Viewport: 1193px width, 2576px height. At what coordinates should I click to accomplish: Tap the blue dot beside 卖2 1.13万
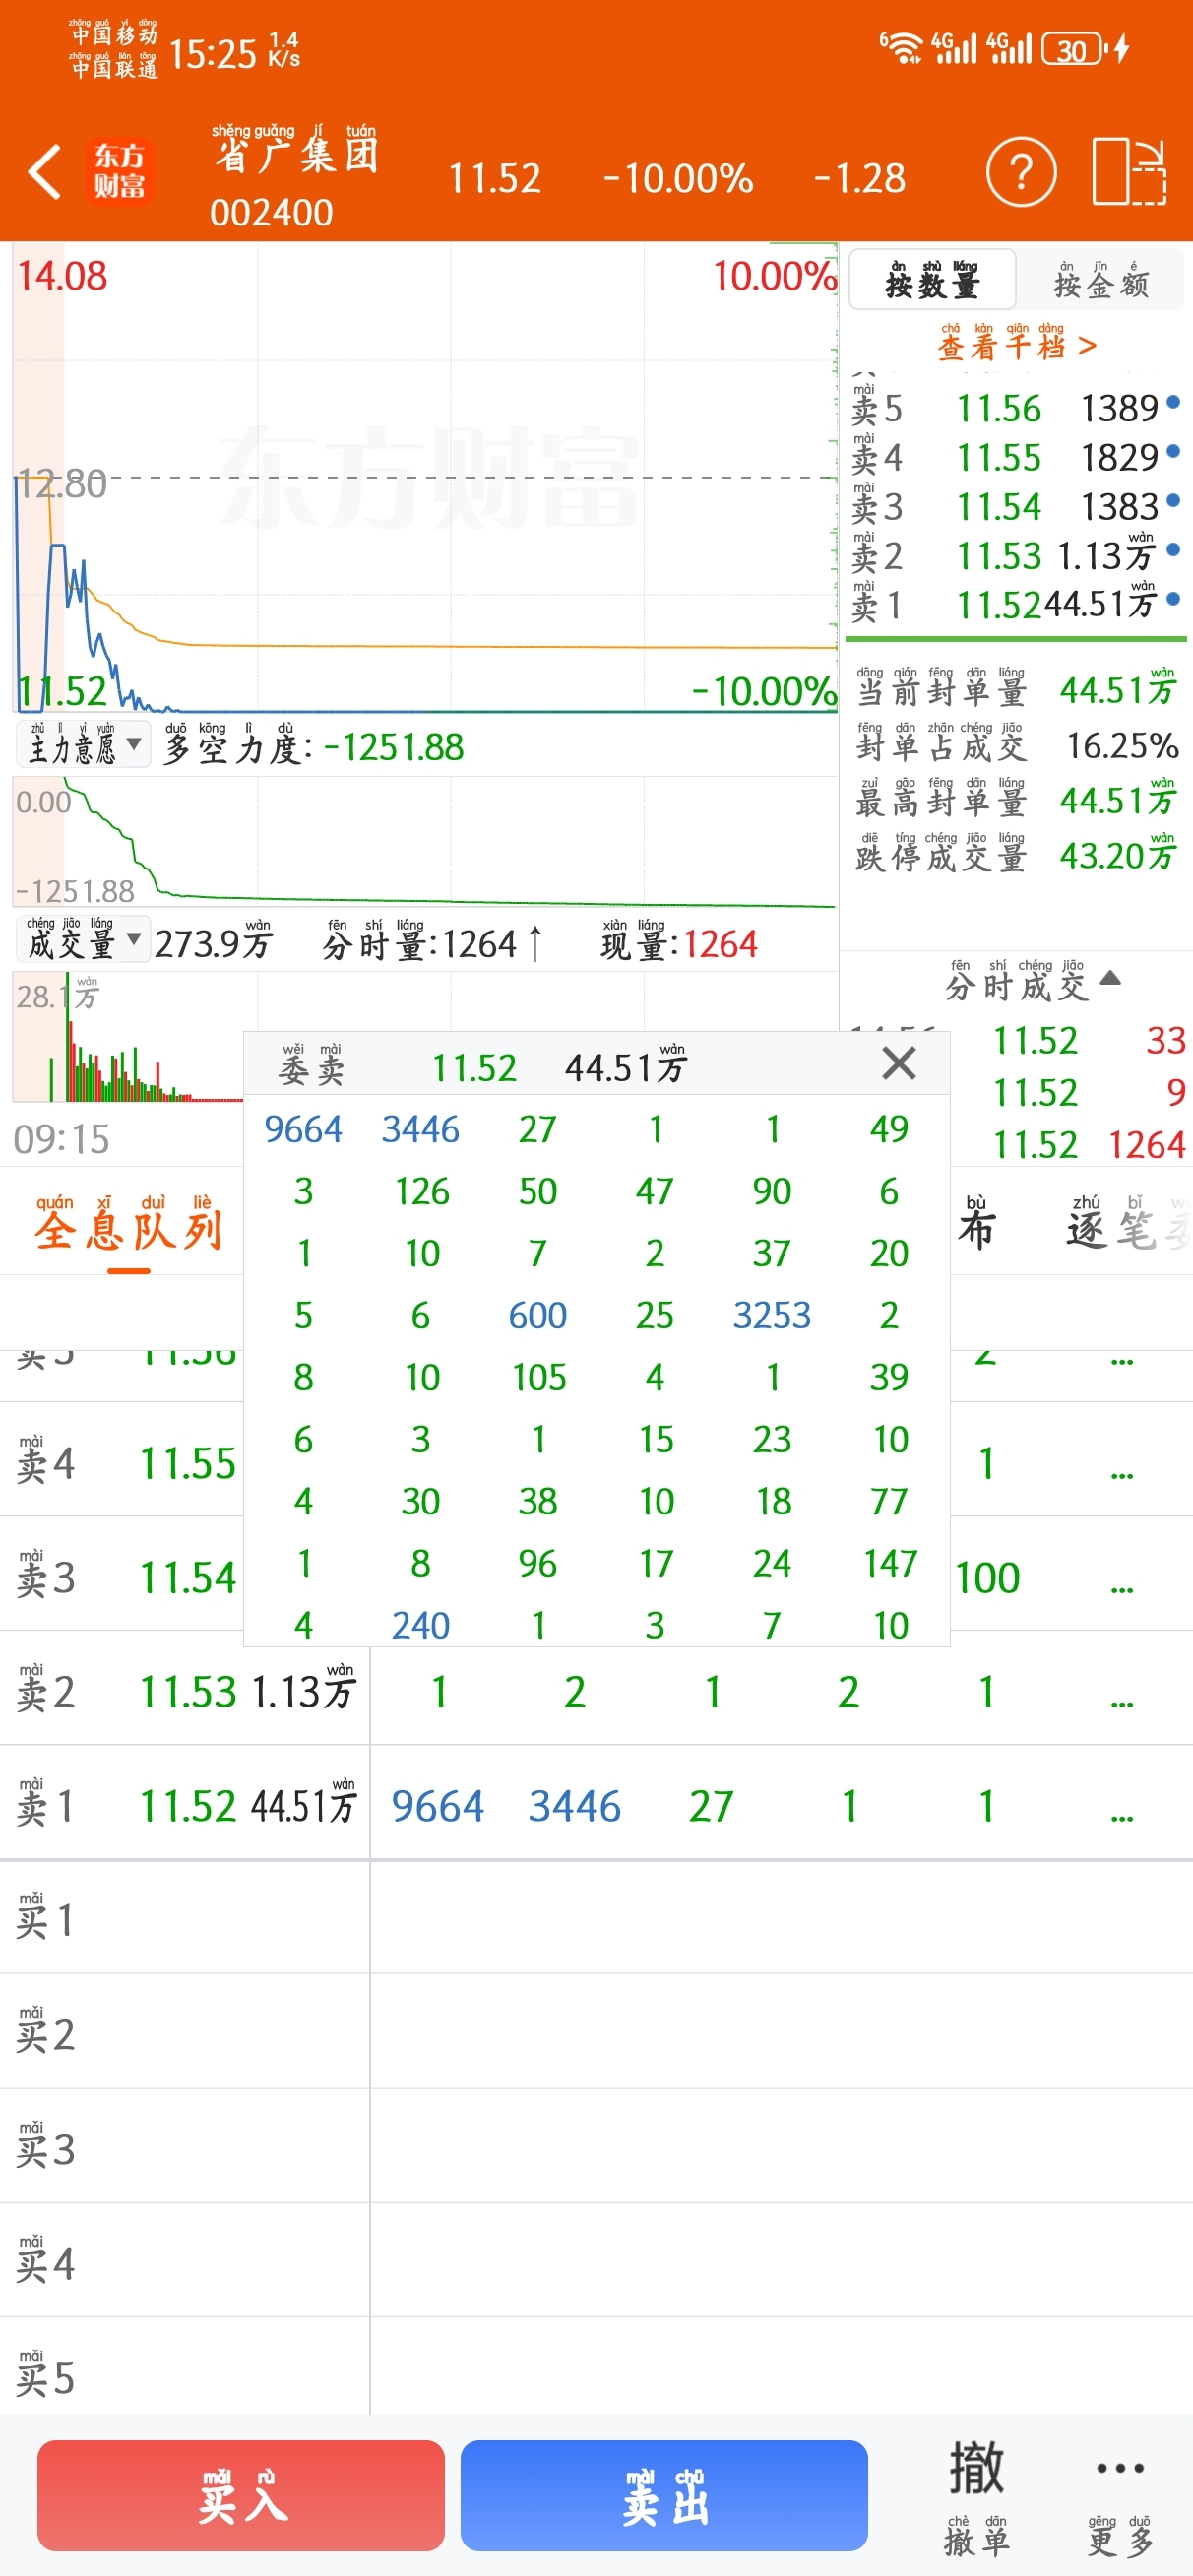coord(1173,549)
